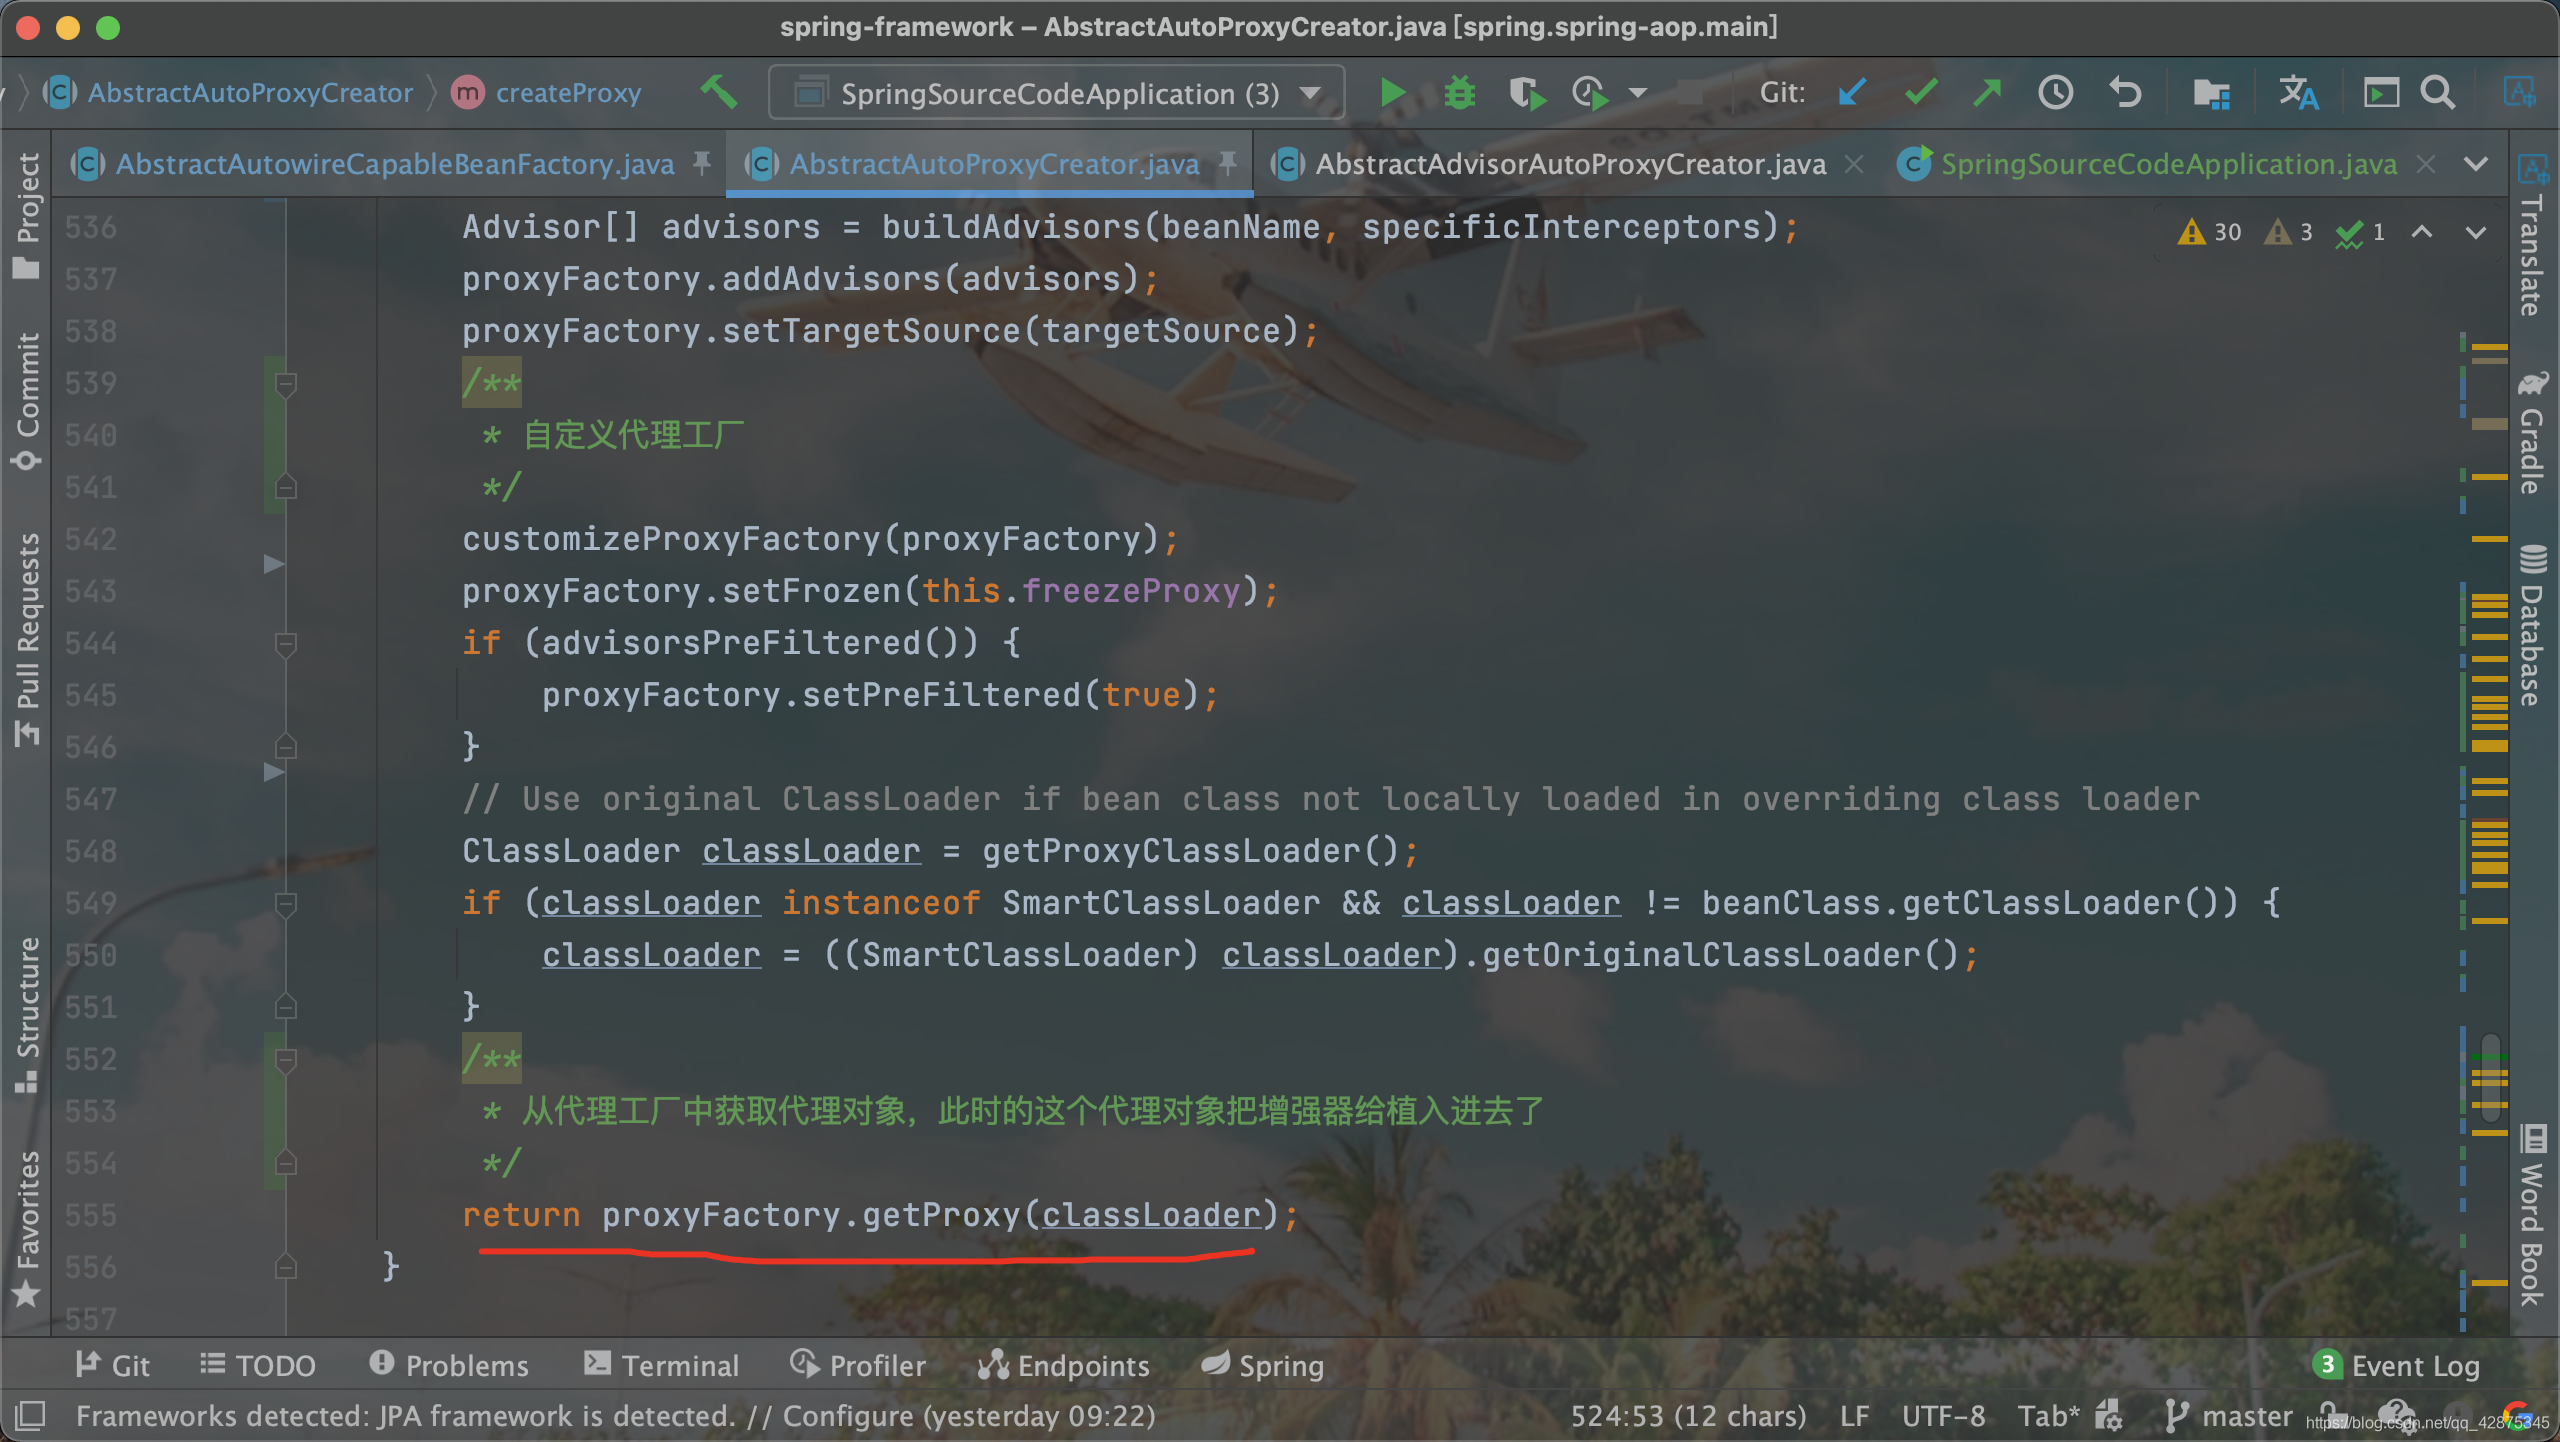This screenshot has width=2560, height=1442.
Task: Open Git show history clock icon
Action: [2055, 93]
